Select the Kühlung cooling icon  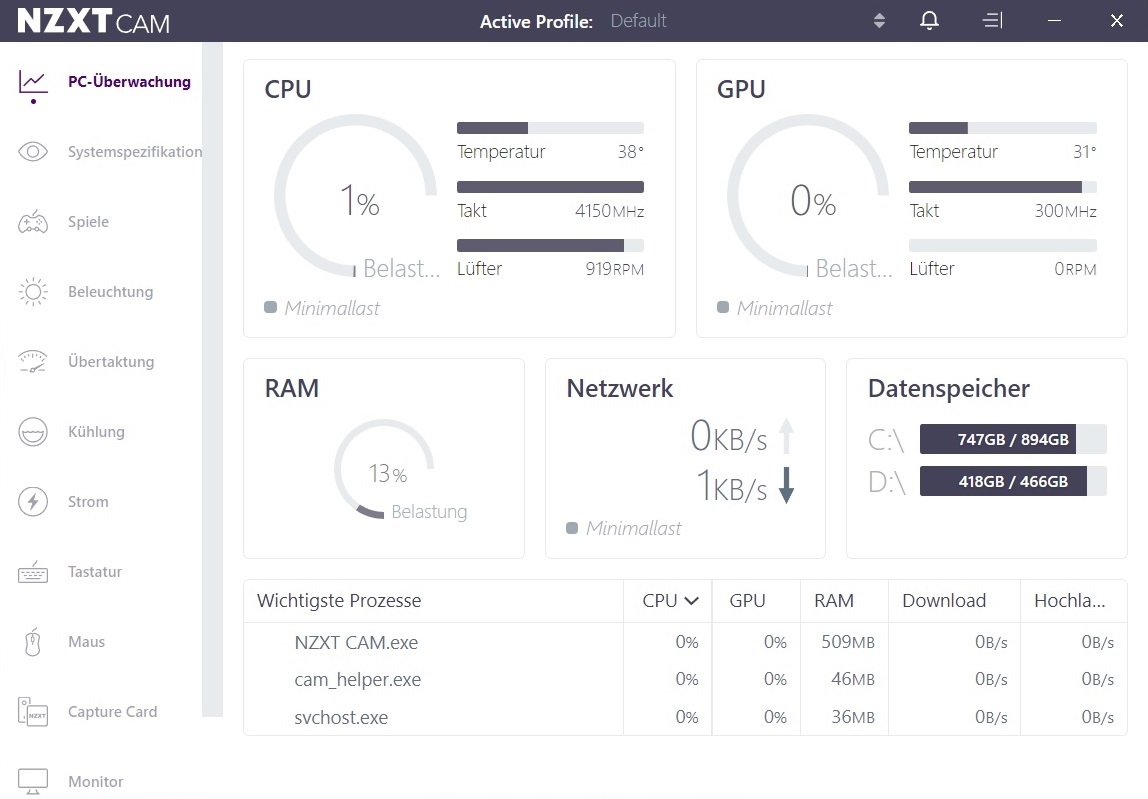33,432
